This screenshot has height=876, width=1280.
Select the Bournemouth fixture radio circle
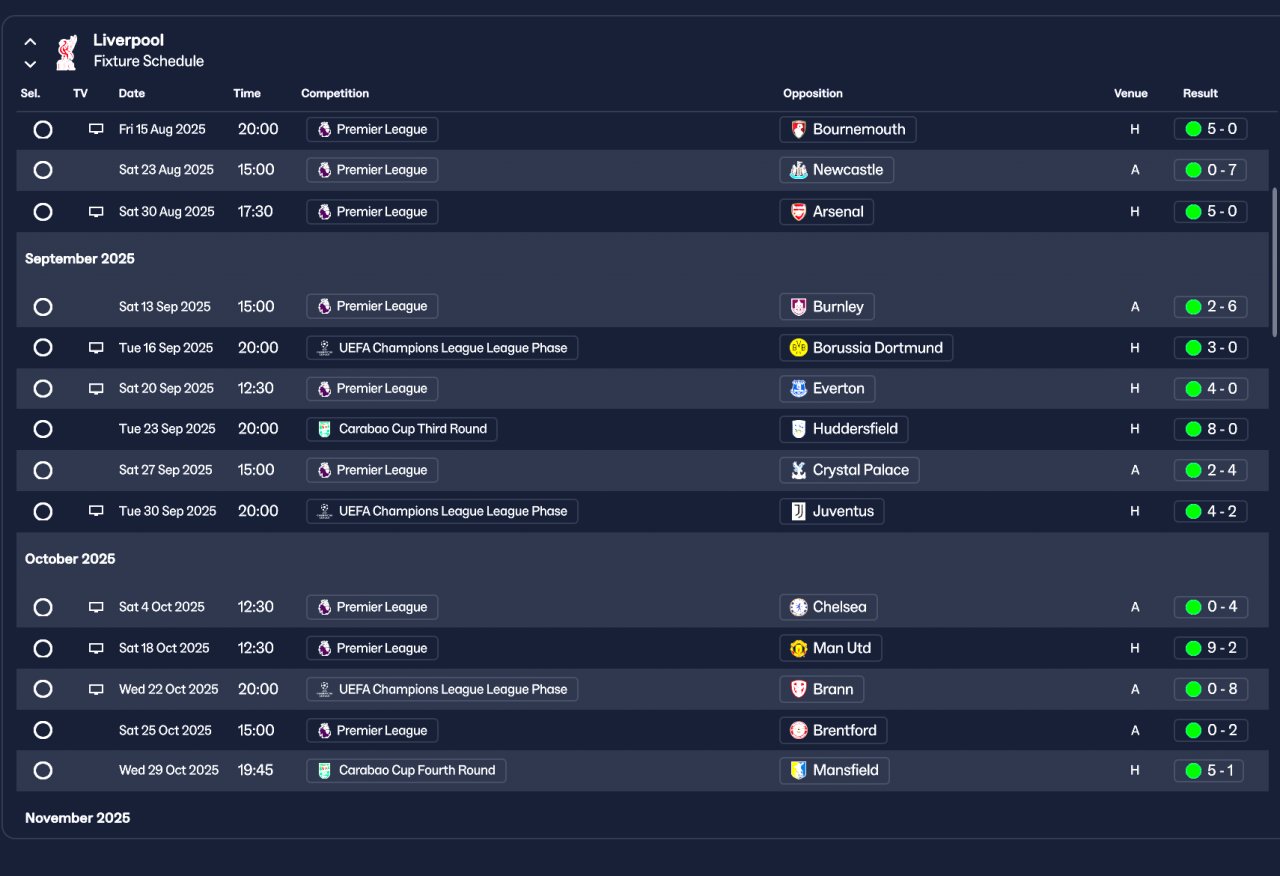(43, 129)
